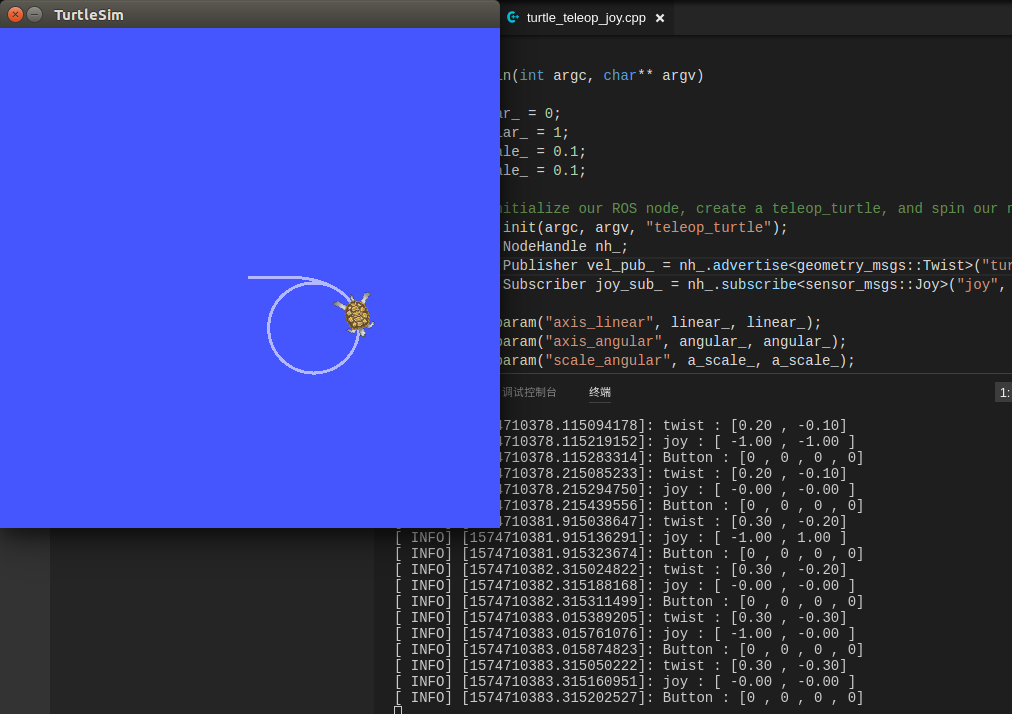The image size is (1012, 714).
Task: Click the ROS node comment line
Action: coord(755,209)
